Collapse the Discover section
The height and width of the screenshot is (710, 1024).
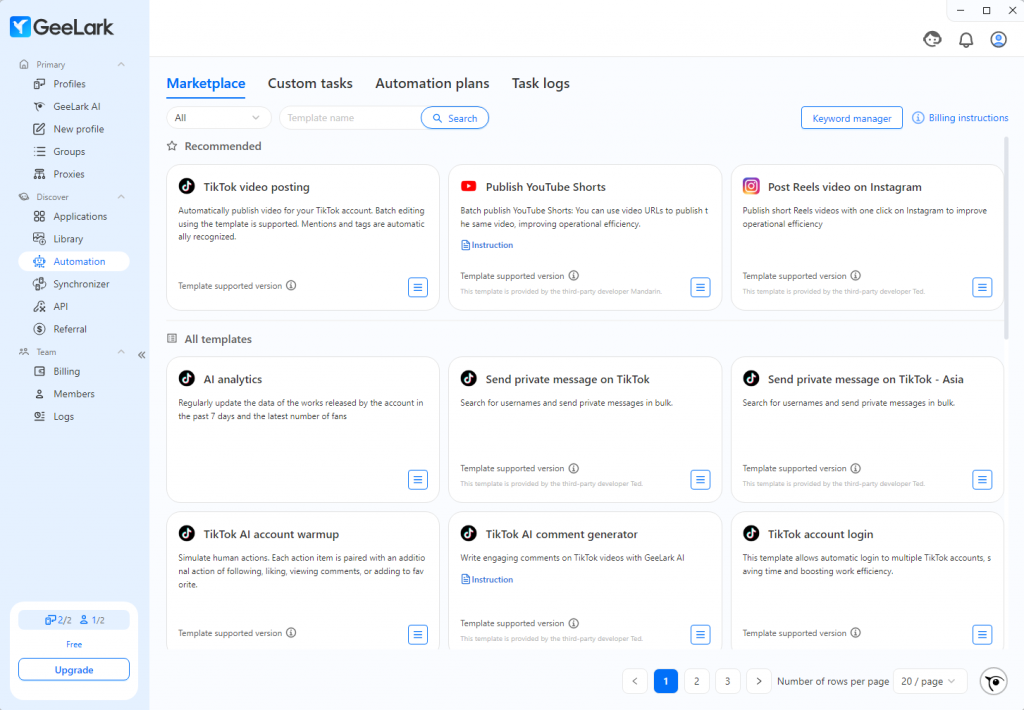click(121, 197)
